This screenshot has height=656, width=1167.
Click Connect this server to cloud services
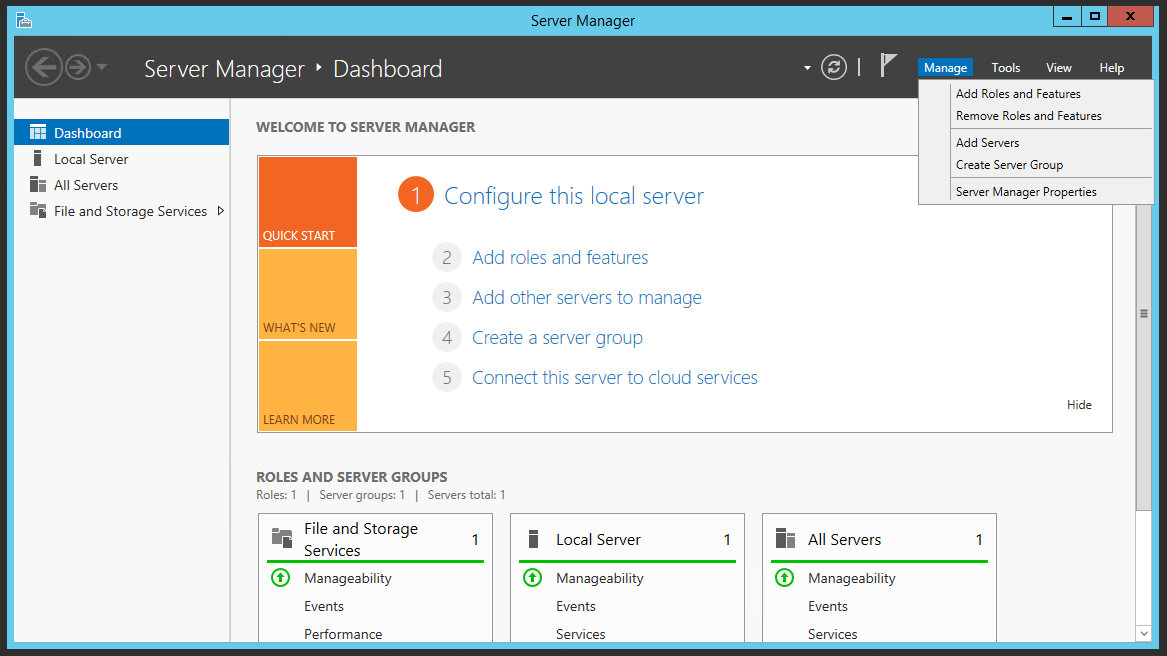pos(614,378)
